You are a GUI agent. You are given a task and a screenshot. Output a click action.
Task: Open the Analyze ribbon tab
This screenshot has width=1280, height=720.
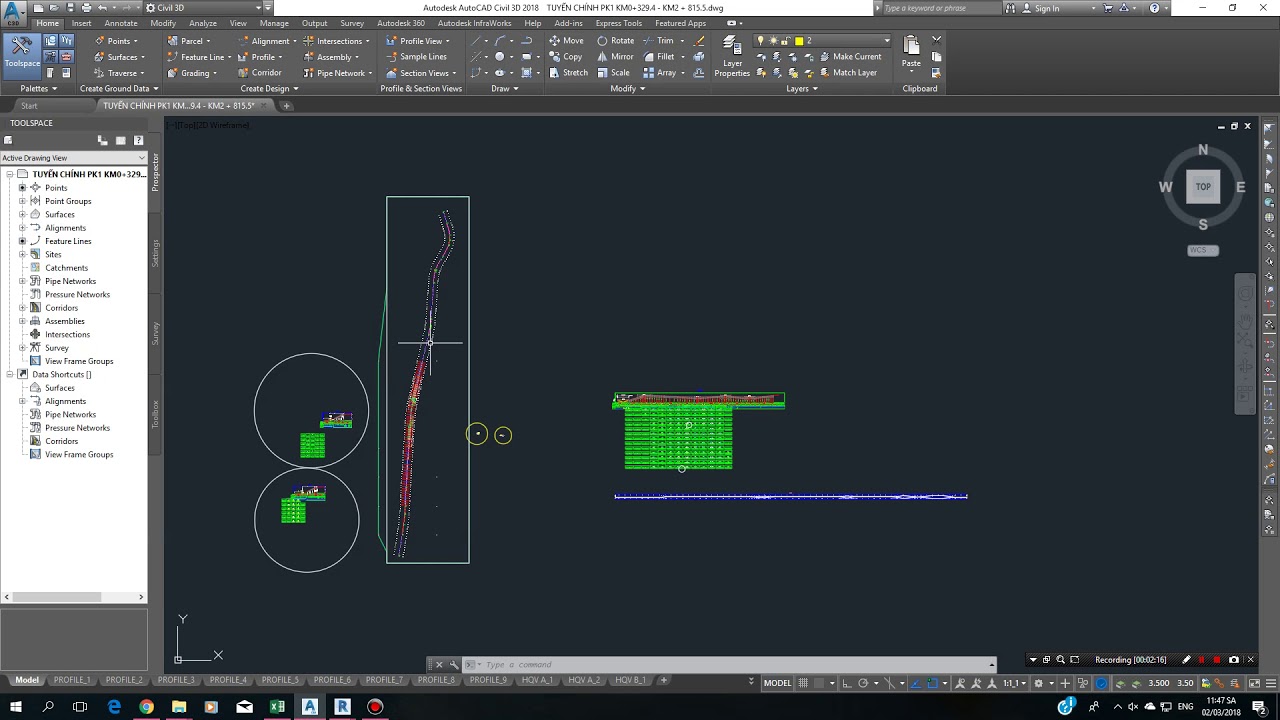203,23
